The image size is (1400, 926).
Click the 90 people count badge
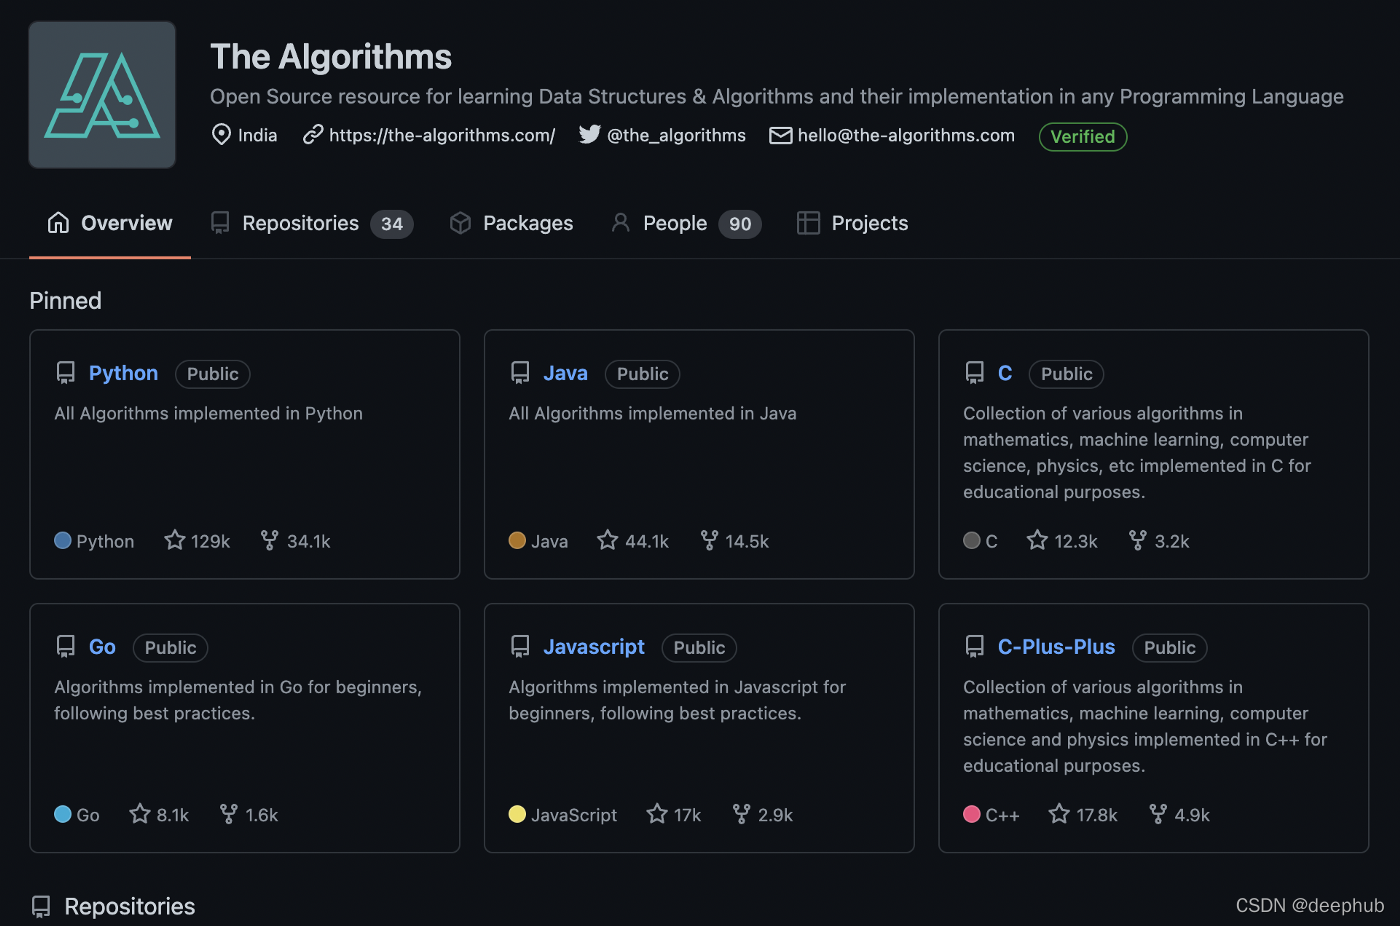click(740, 224)
